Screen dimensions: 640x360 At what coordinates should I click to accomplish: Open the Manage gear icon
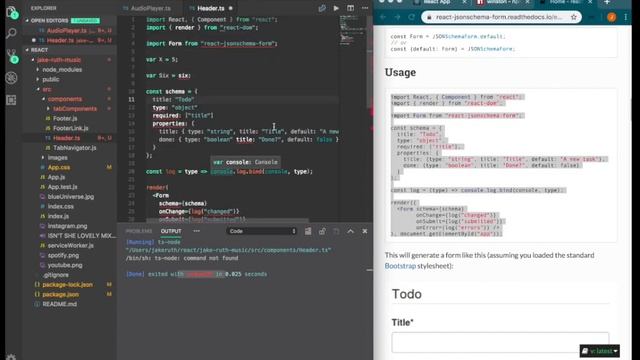click(11, 357)
